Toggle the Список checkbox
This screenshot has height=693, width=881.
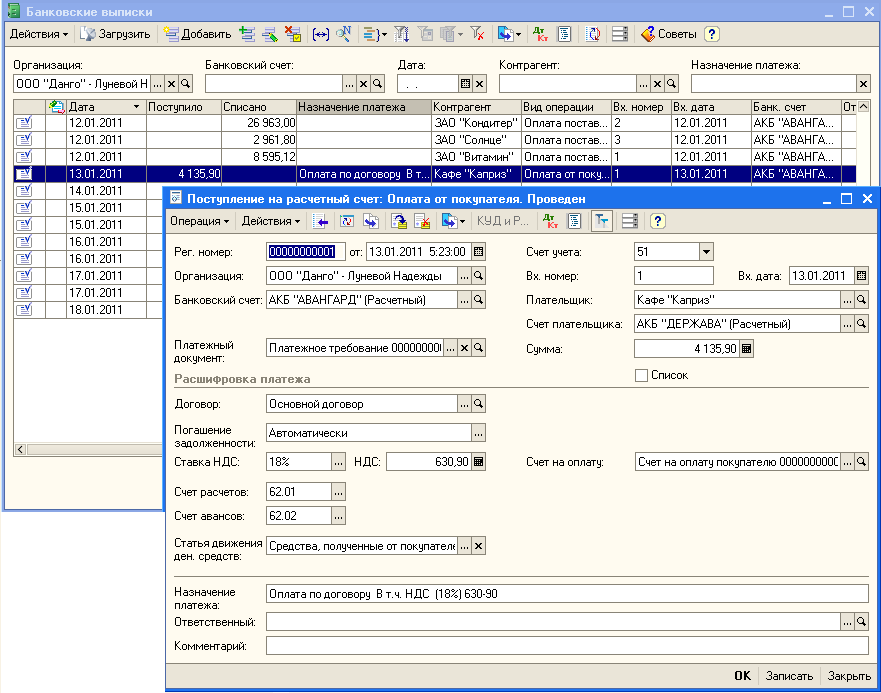coord(642,375)
